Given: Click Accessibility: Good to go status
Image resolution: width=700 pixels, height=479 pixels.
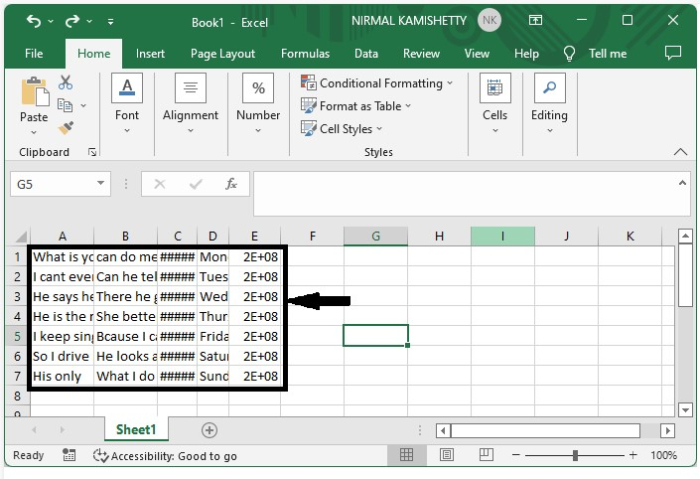Looking at the screenshot, I should coord(165,456).
